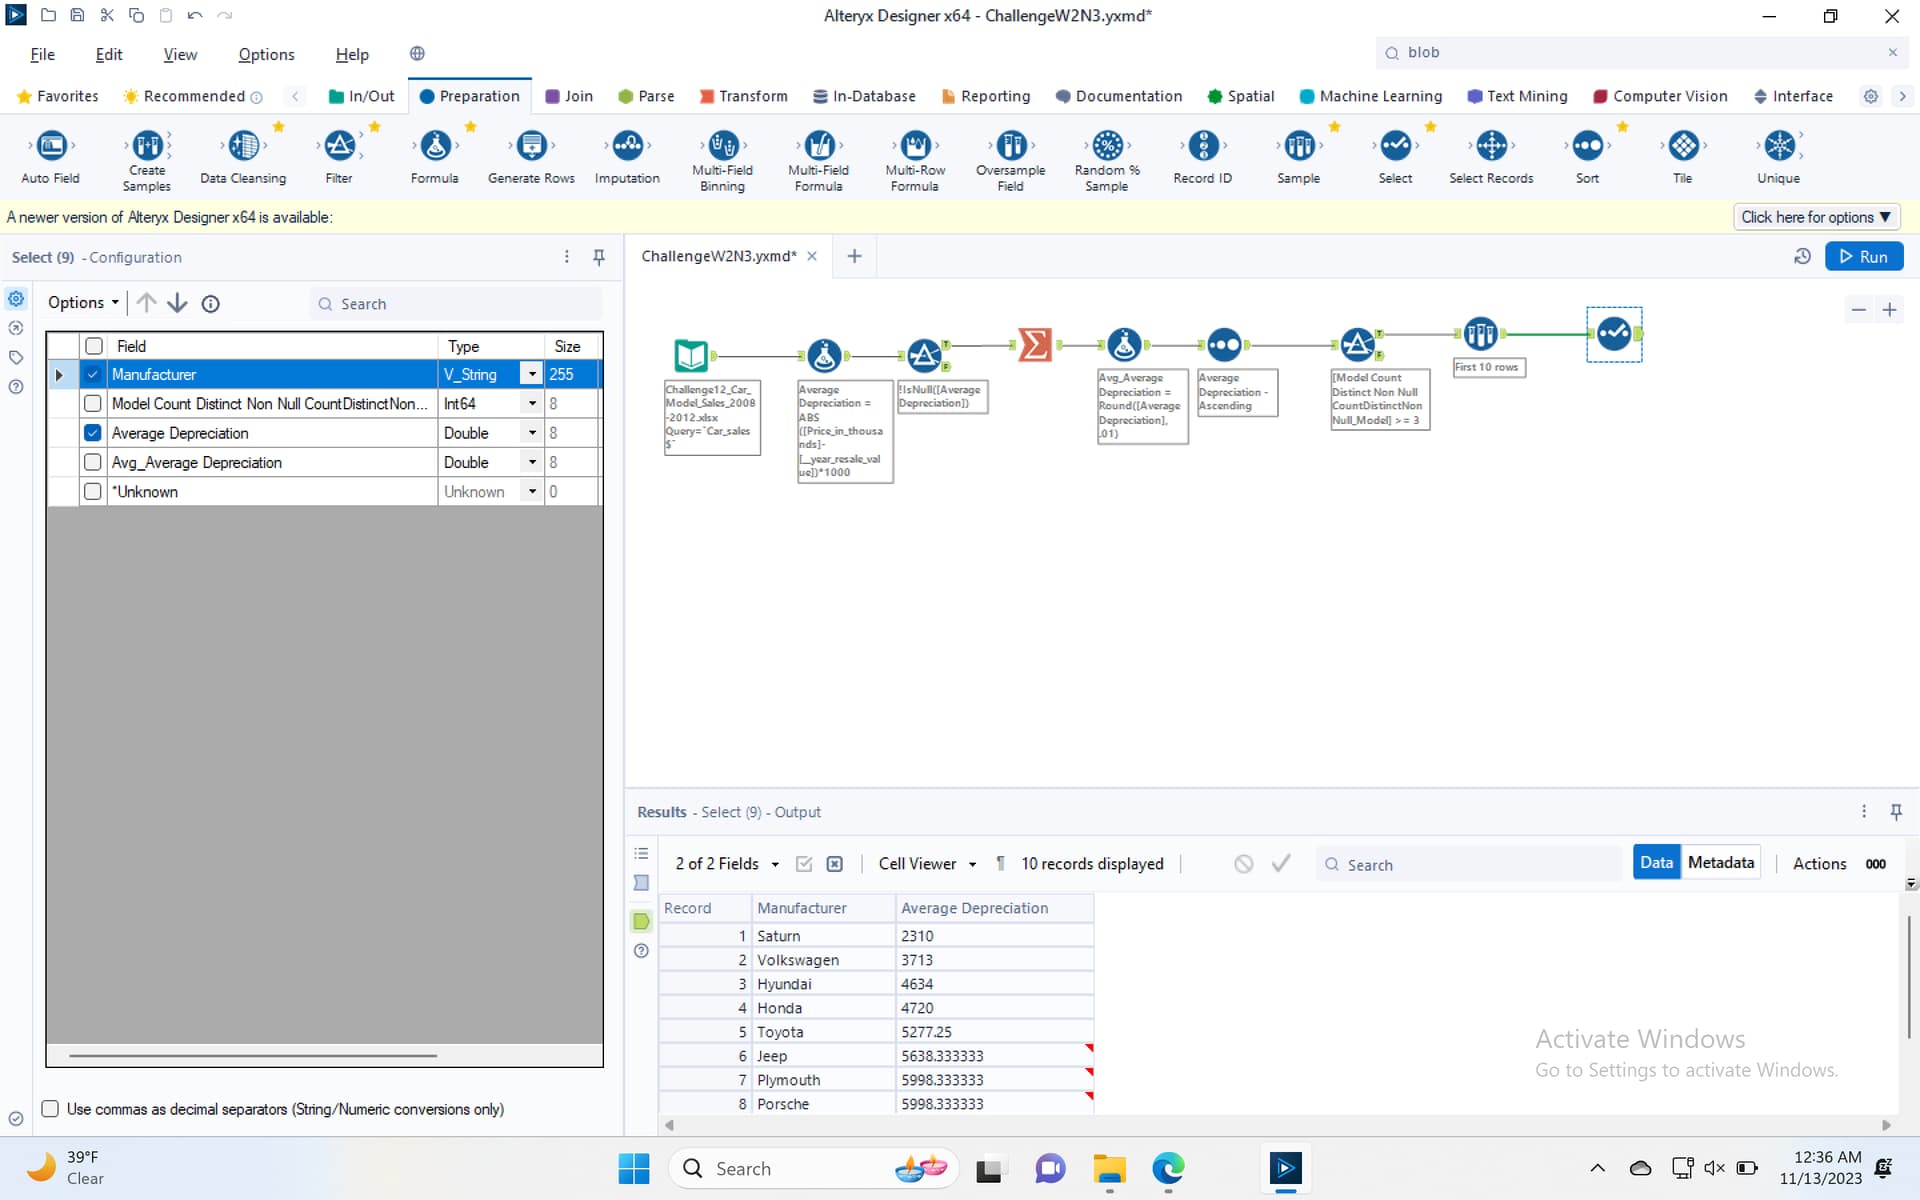Select the Data Cleansing tool icon
The image size is (1920, 1200).
[x=243, y=146]
